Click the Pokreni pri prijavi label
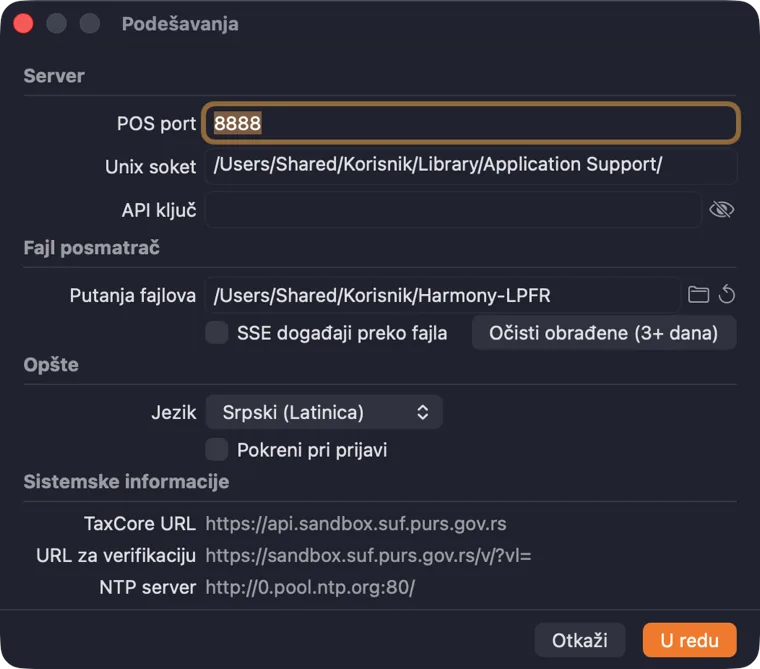This screenshot has height=669, width=760. coord(312,450)
